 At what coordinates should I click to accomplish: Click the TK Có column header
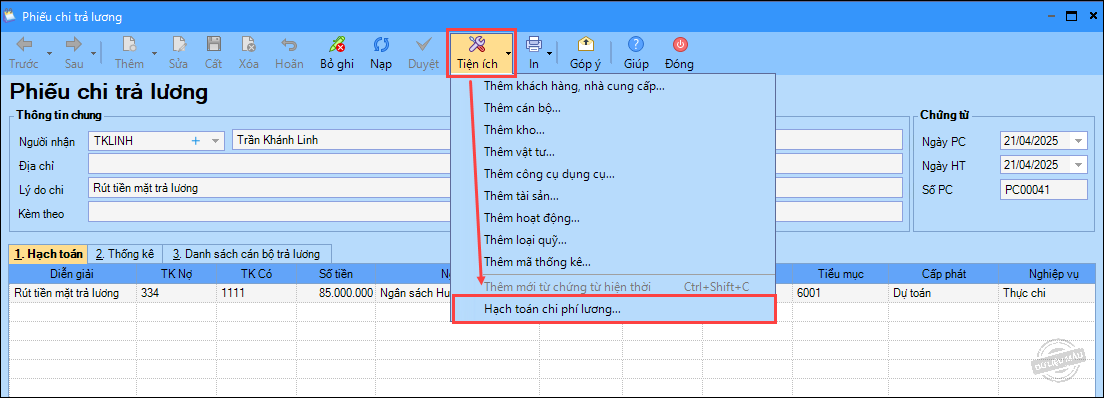pos(256,273)
